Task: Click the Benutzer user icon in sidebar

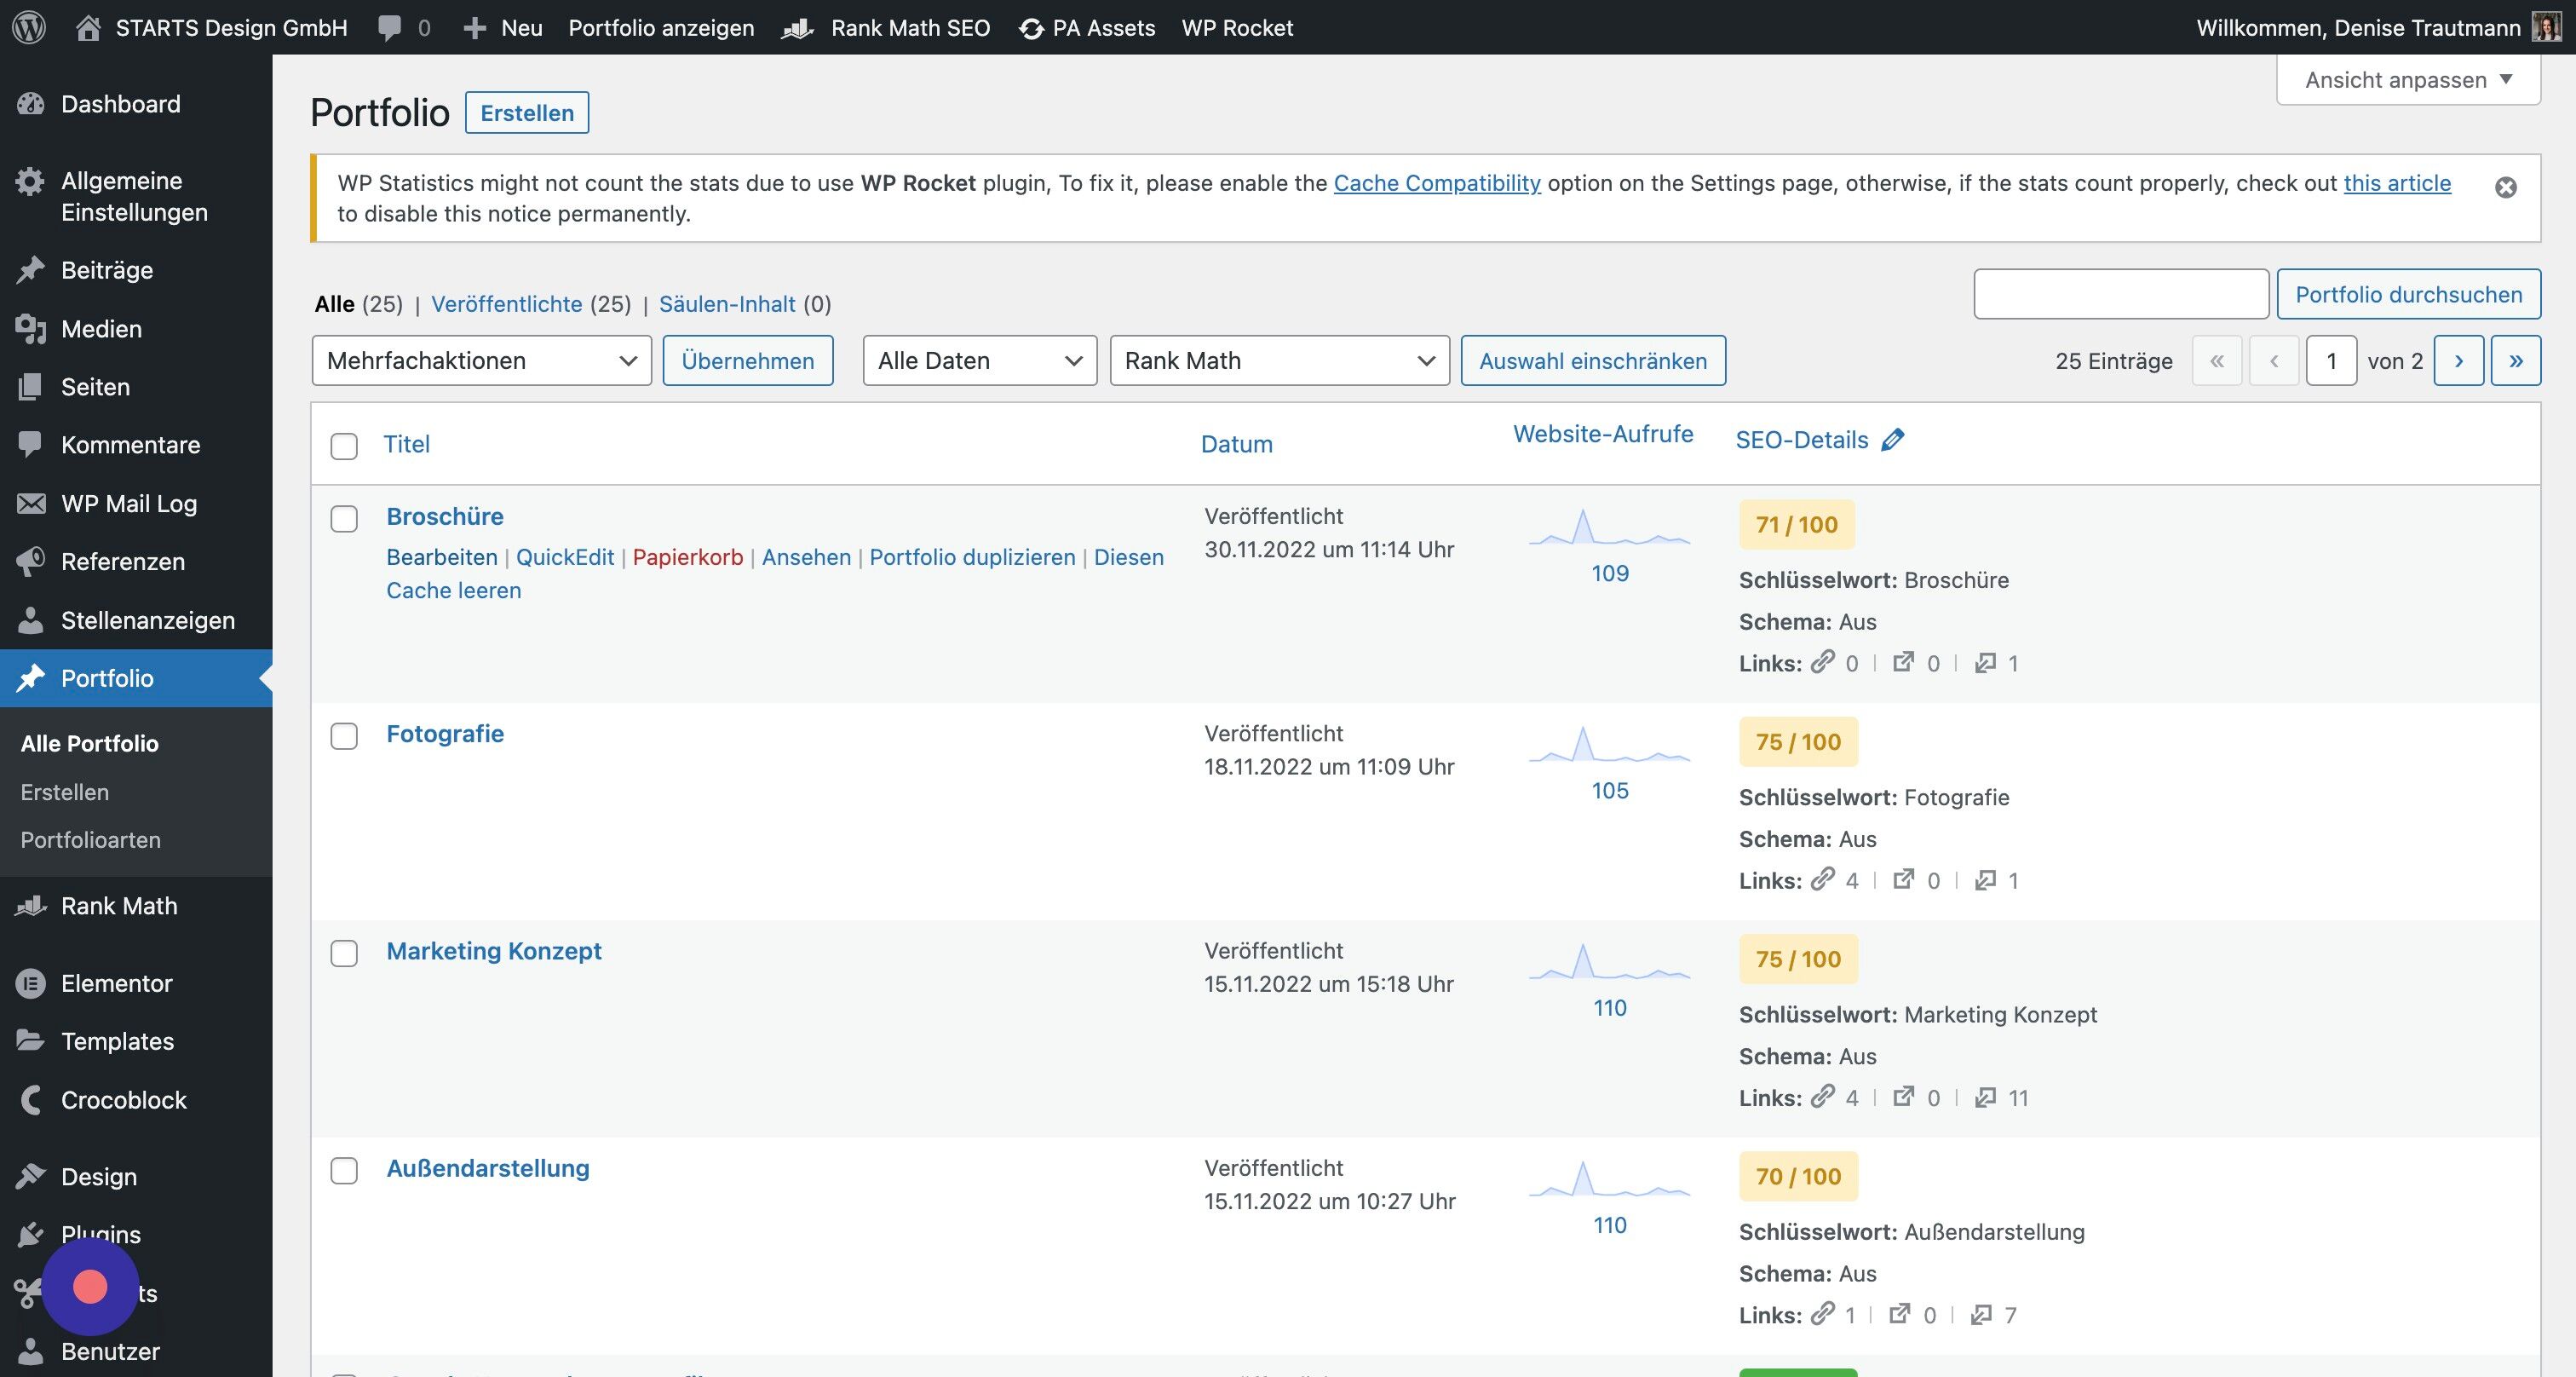Action: point(31,1351)
